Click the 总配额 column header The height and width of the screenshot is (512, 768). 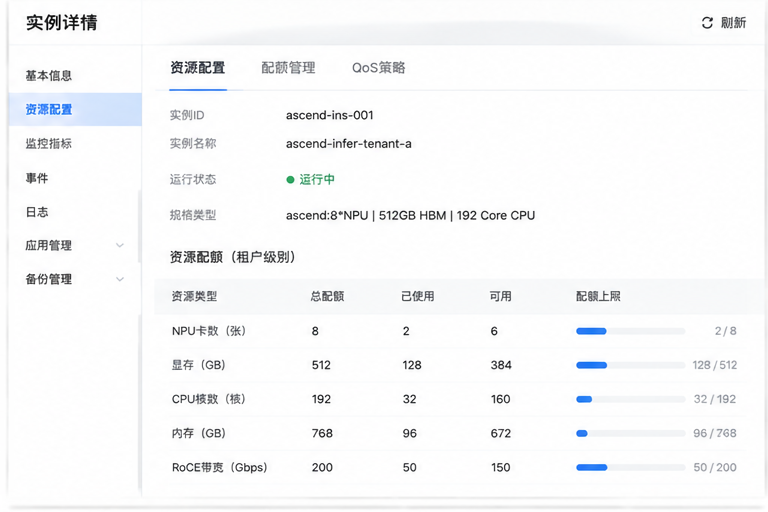(x=327, y=296)
